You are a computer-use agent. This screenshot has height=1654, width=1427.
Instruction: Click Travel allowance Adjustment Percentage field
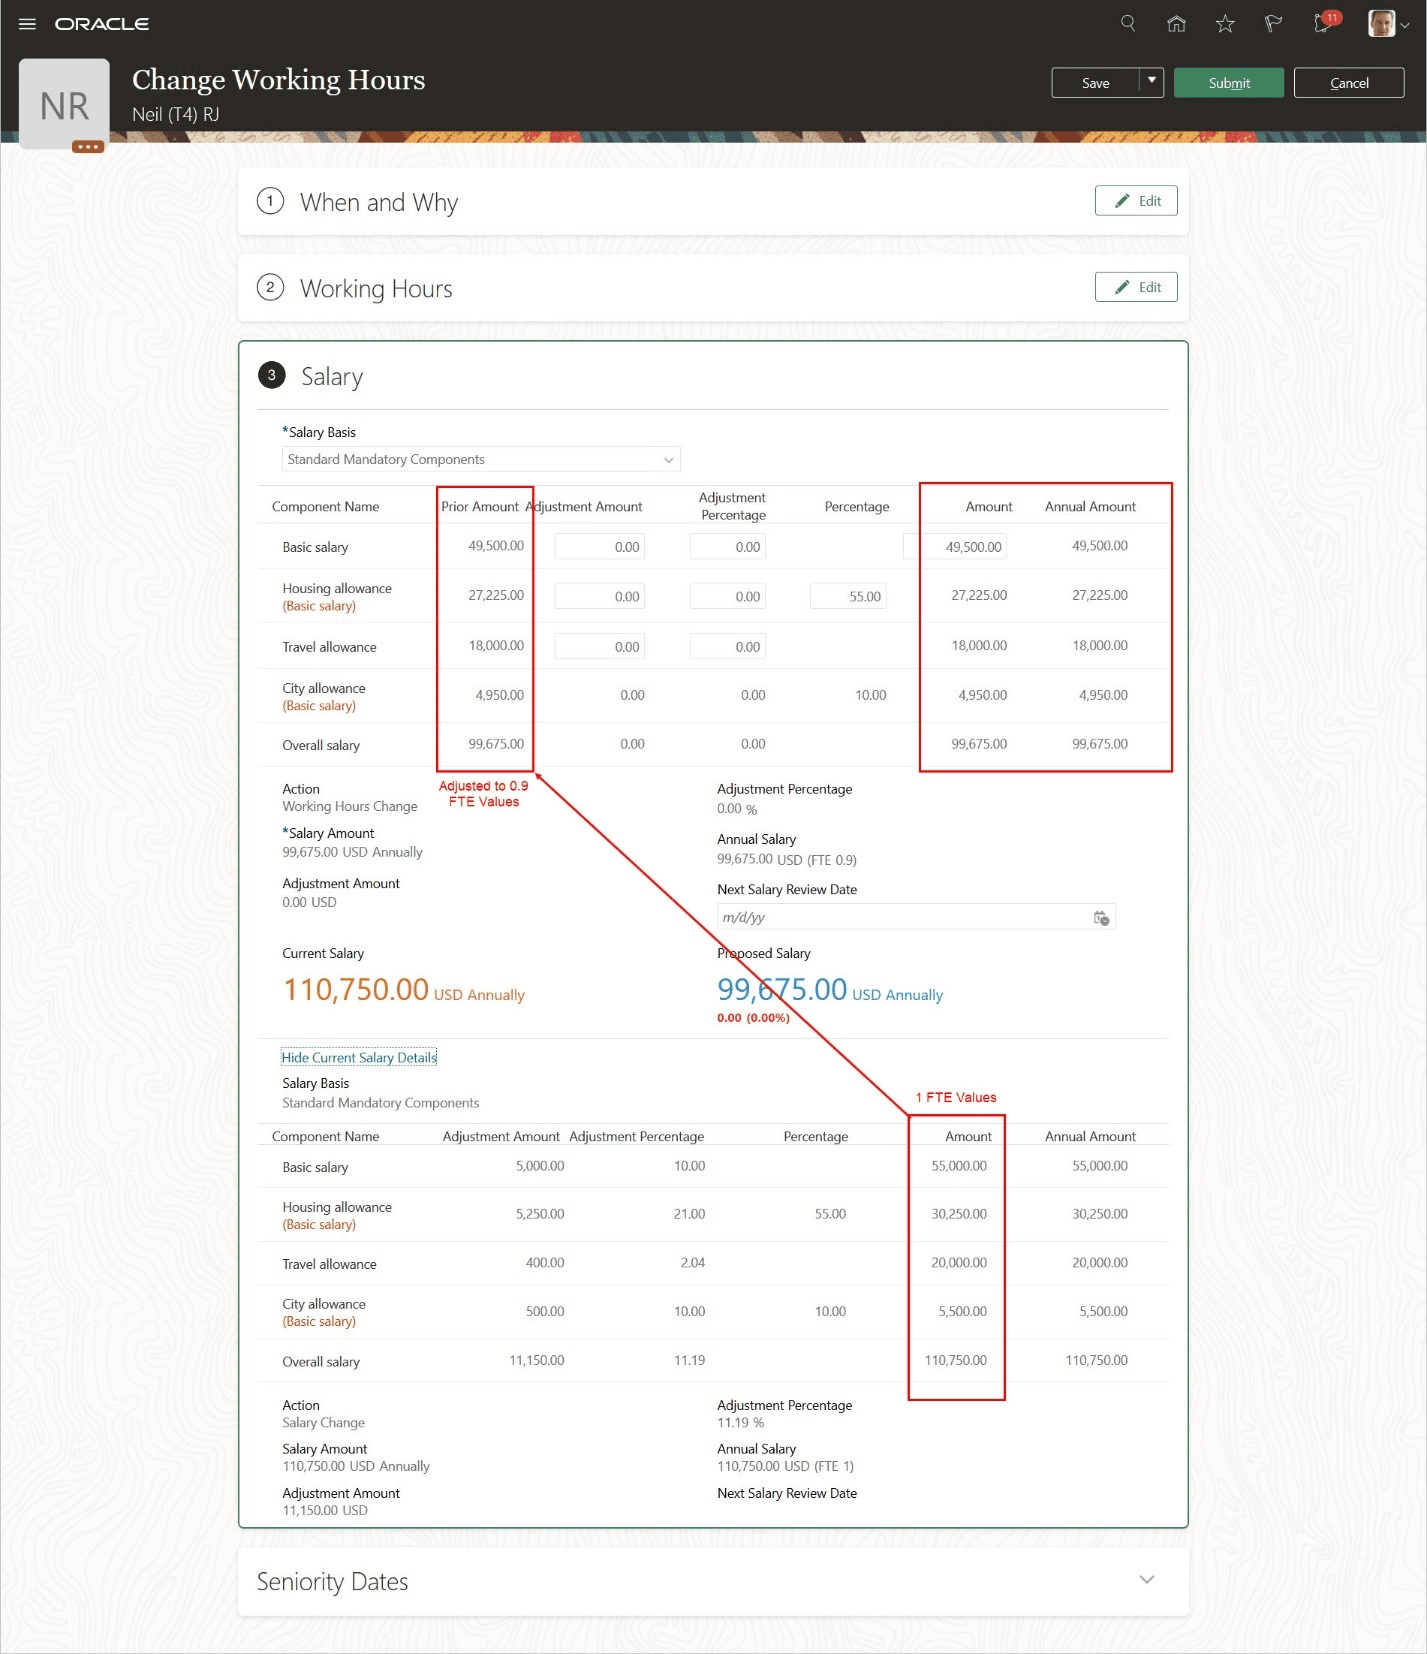(728, 647)
